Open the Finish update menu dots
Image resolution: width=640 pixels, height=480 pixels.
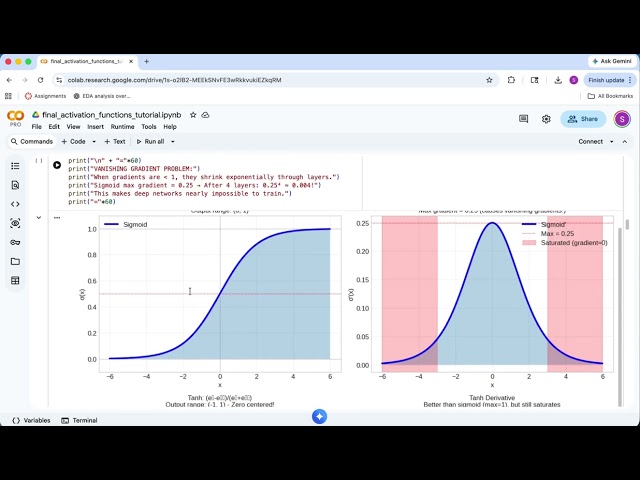[630, 80]
